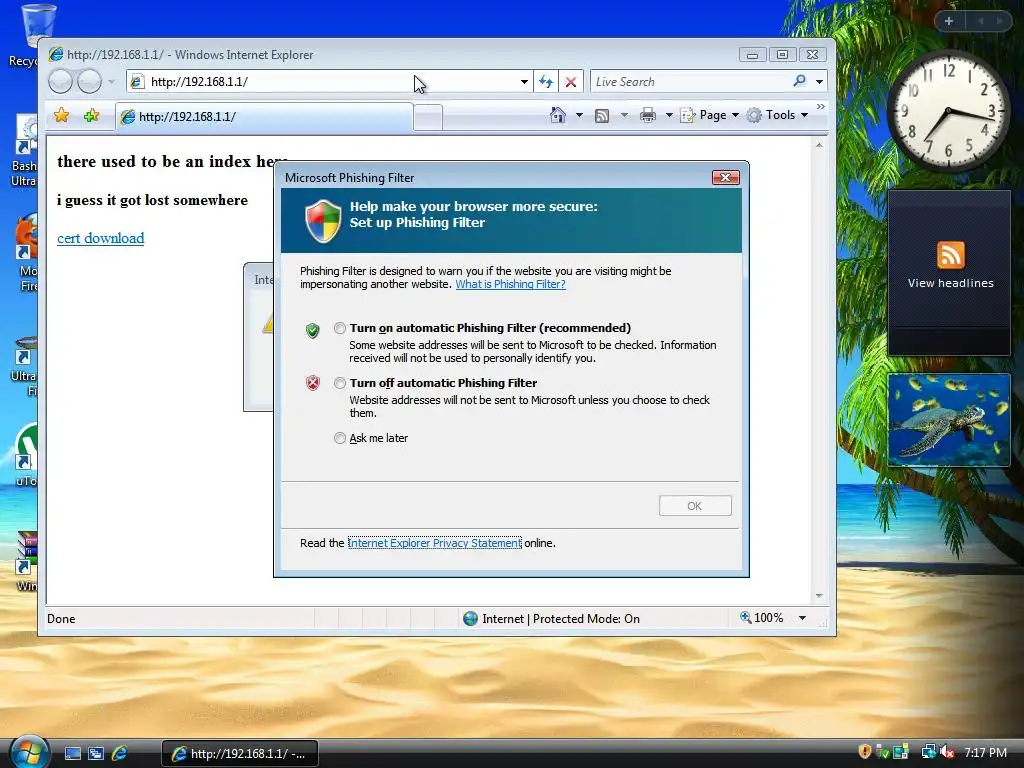Expand the zoom level dropdown arrow
The height and width of the screenshot is (768, 1024).
tap(802, 618)
